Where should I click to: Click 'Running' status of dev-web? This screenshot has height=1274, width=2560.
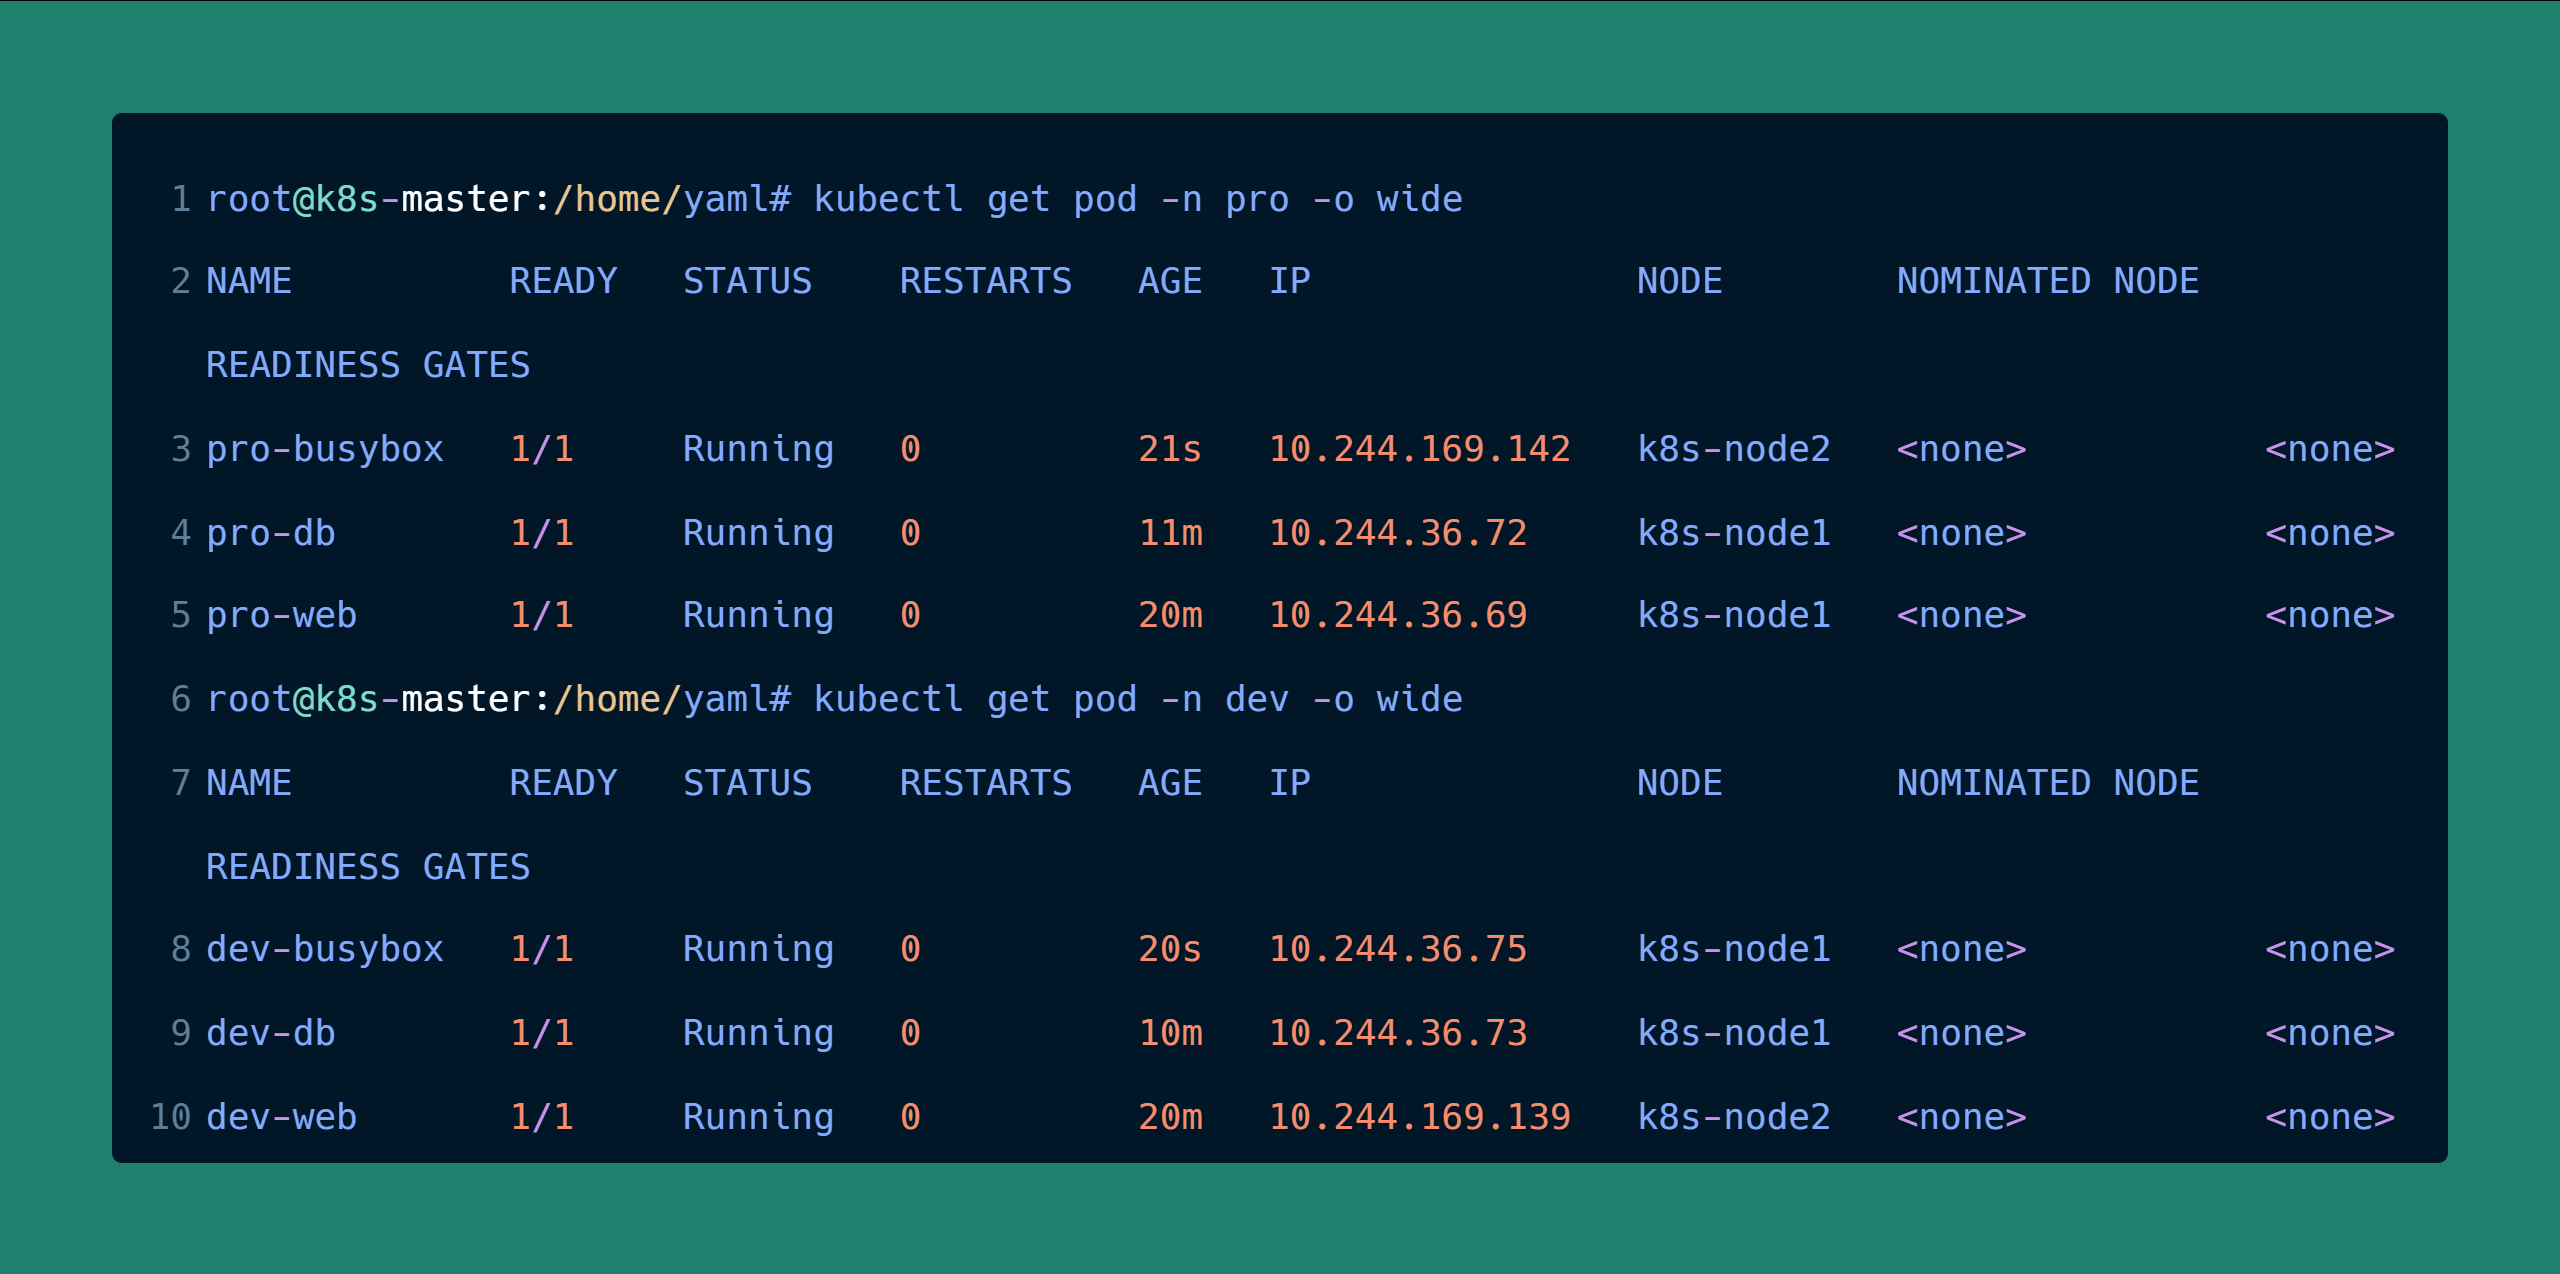758,1117
